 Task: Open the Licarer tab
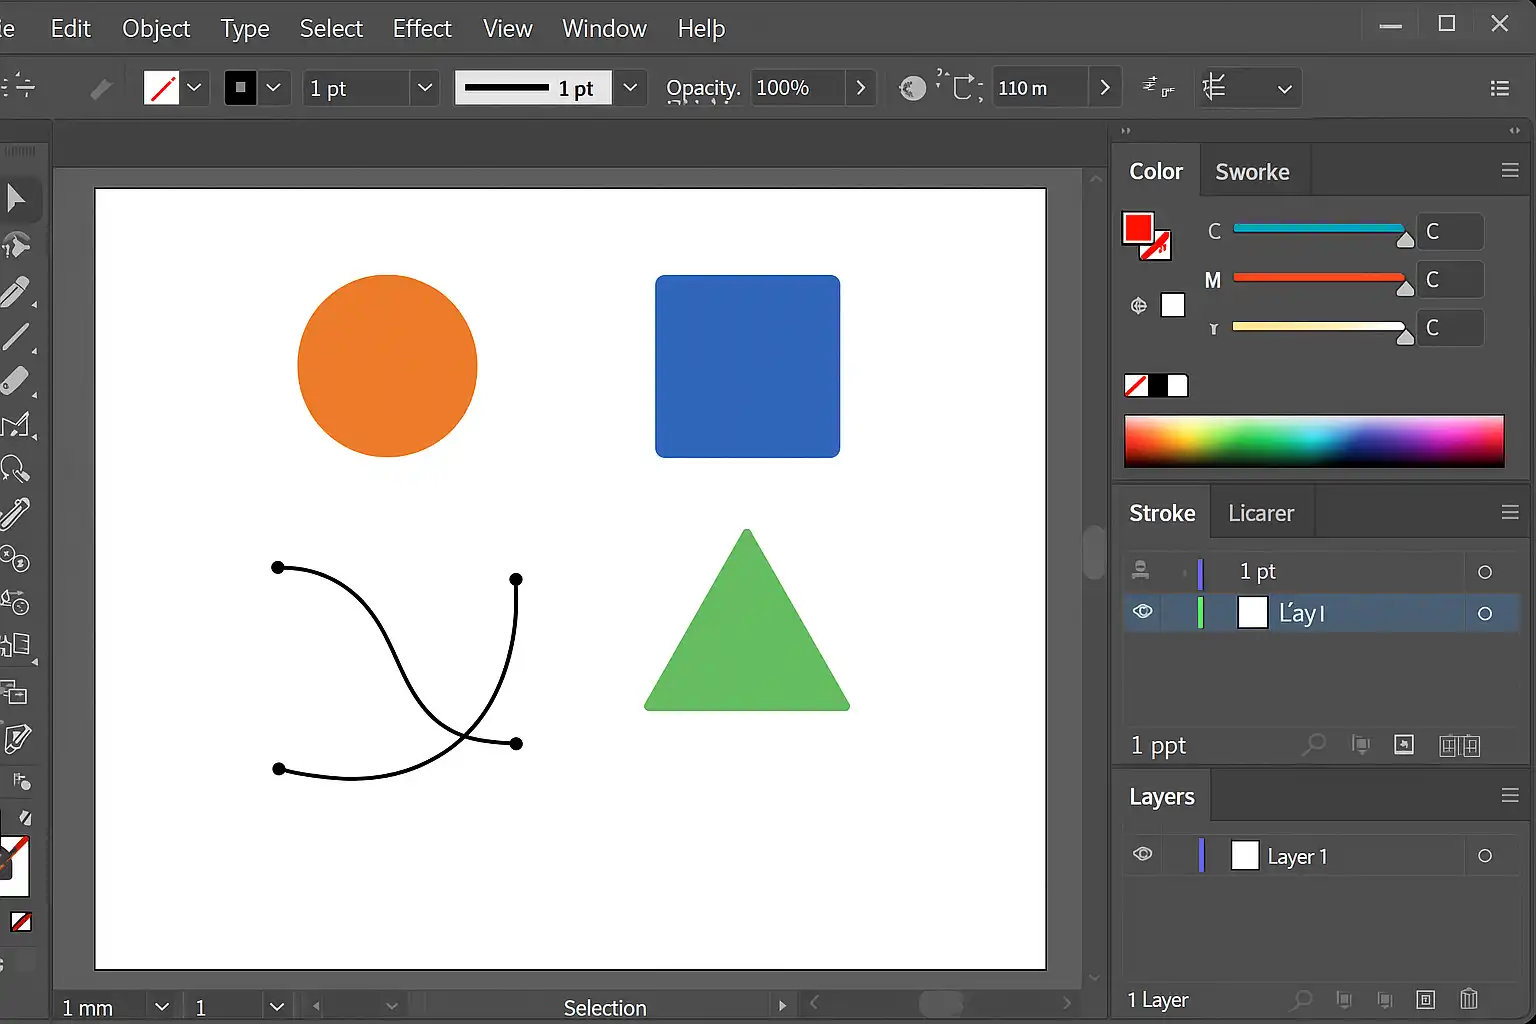(1261, 513)
